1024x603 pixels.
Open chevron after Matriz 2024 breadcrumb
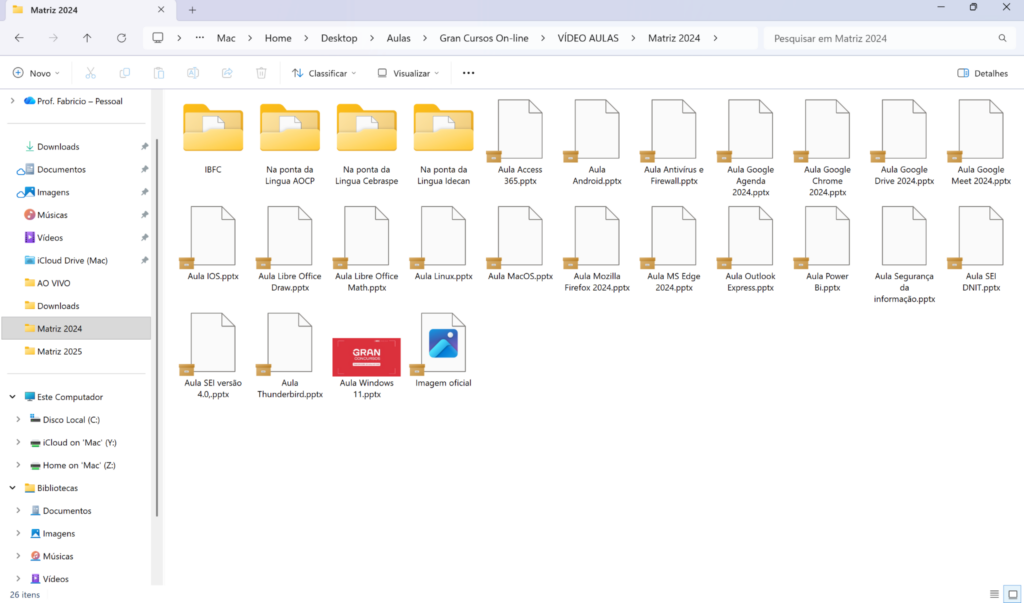[x=716, y=39]
